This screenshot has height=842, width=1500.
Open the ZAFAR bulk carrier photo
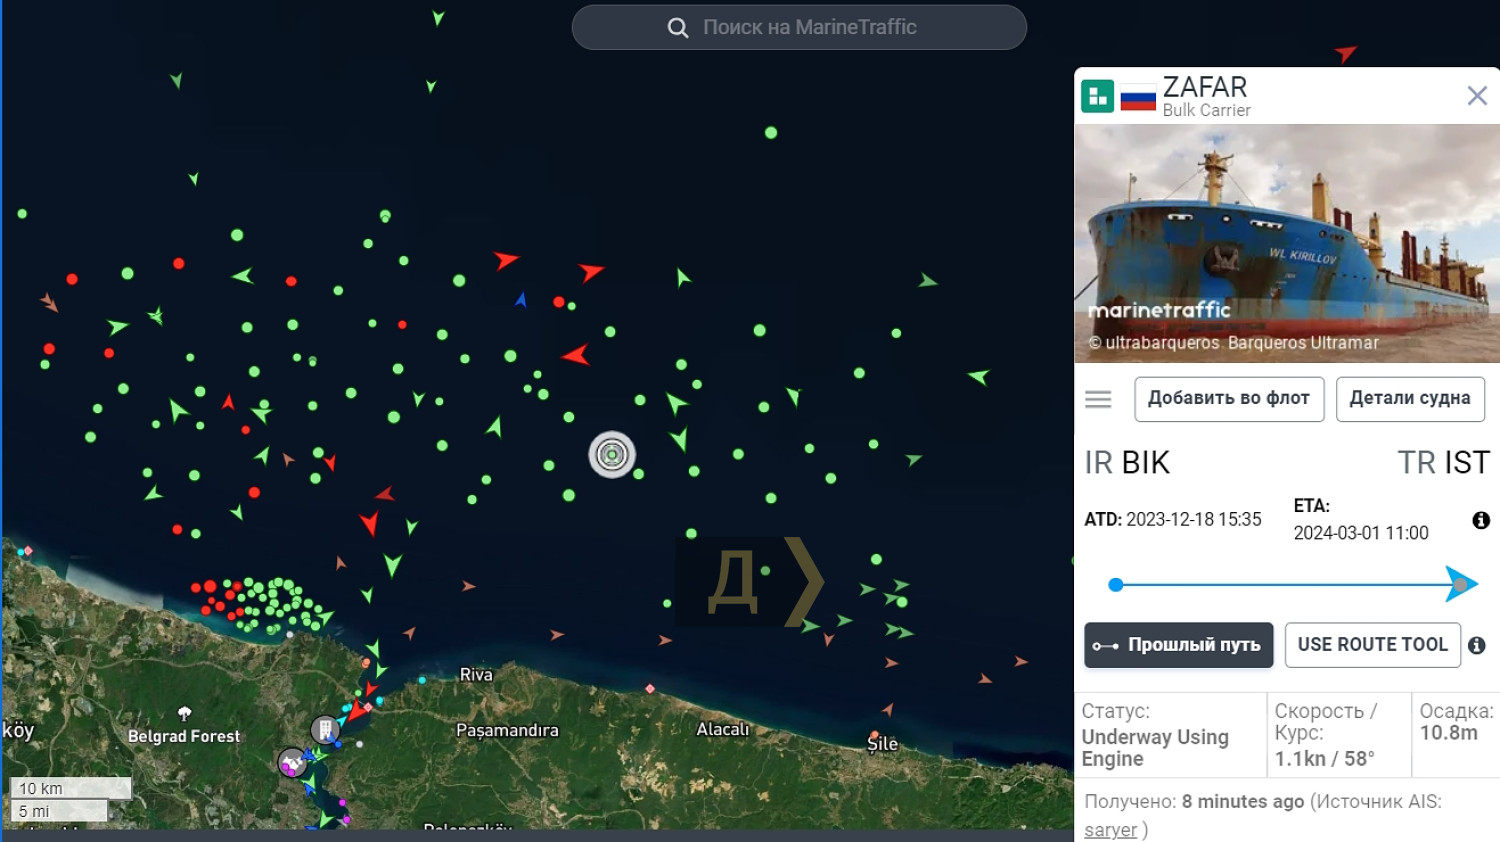(1286, 243)
